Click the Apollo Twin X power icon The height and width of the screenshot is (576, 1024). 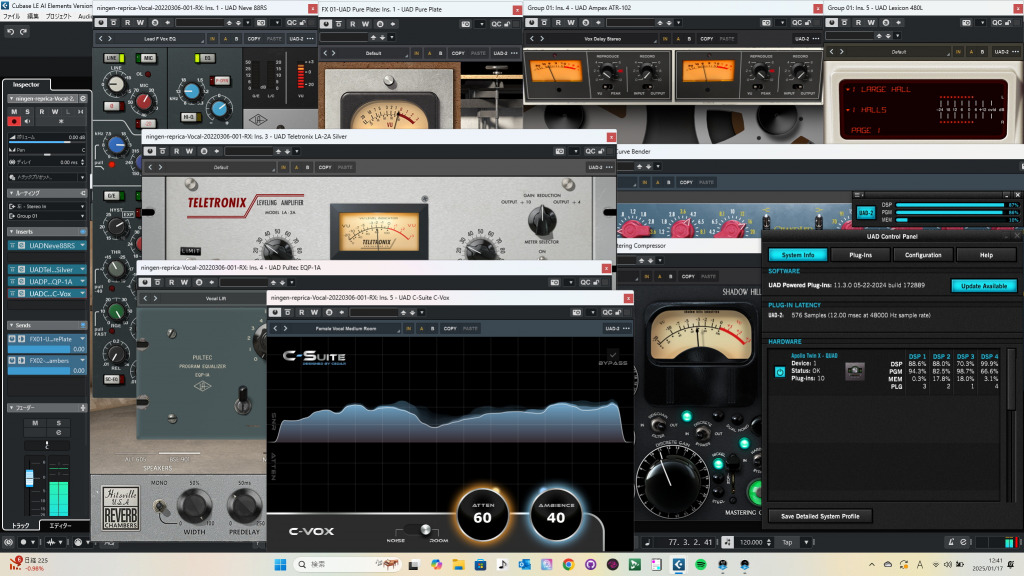[780, 371]
